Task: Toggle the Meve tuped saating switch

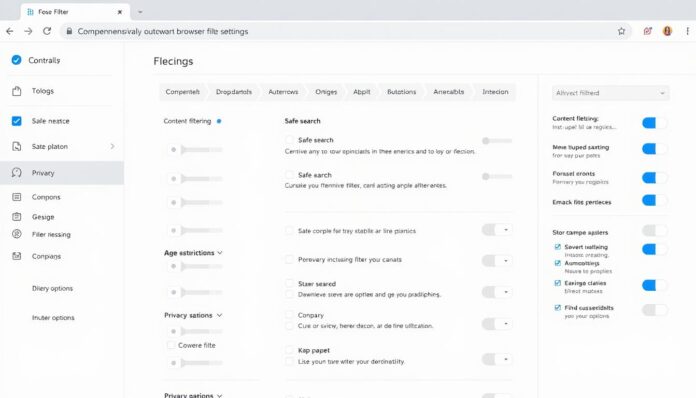Action: (x=654, y=149)
